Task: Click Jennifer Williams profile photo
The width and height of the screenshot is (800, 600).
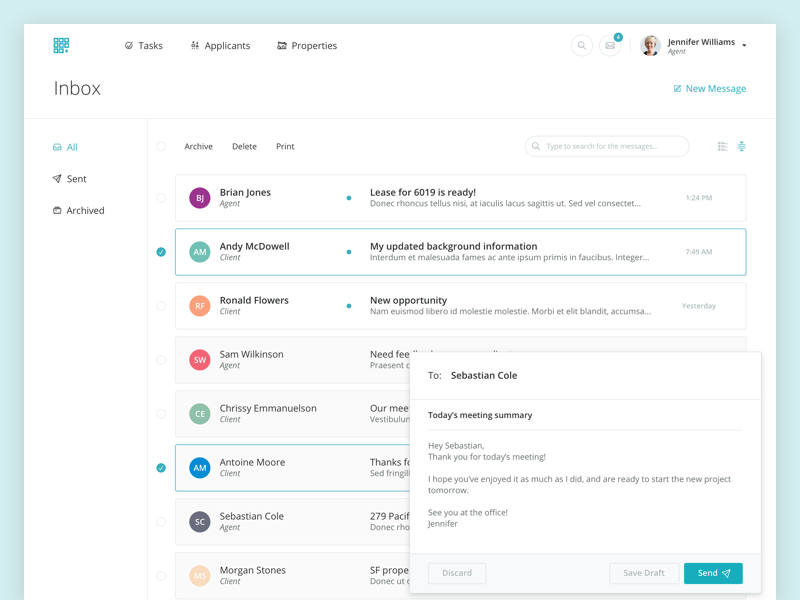Action: click(650, 46)
